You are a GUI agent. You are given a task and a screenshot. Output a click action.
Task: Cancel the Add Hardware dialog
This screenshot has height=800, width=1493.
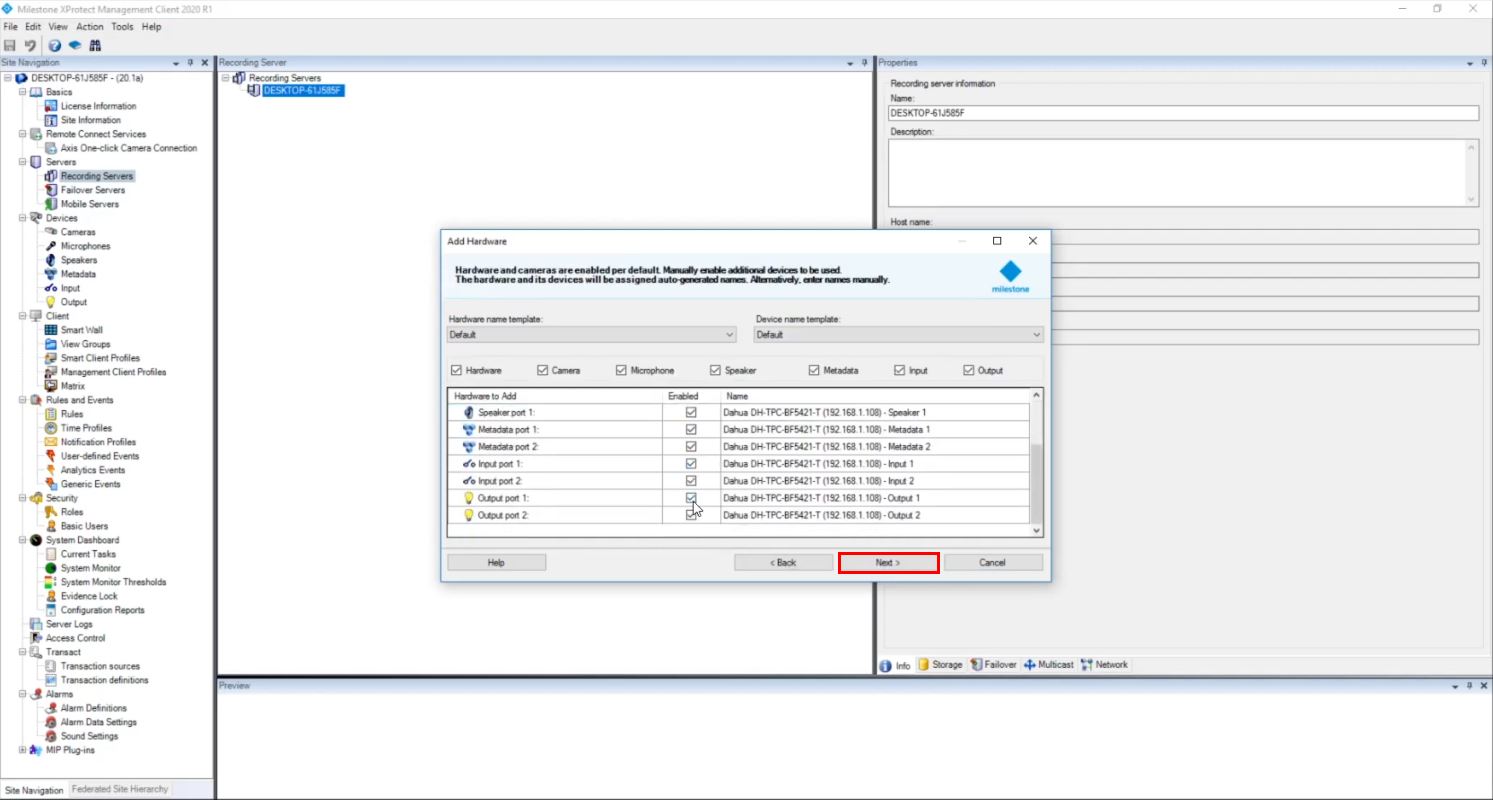coord(992,563)
